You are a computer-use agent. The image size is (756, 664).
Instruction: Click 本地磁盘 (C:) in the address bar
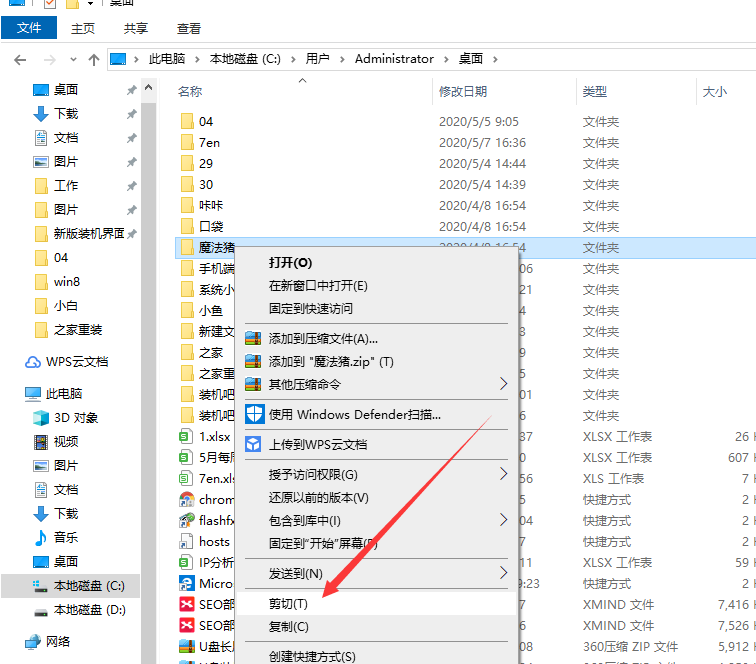(245, 59)
